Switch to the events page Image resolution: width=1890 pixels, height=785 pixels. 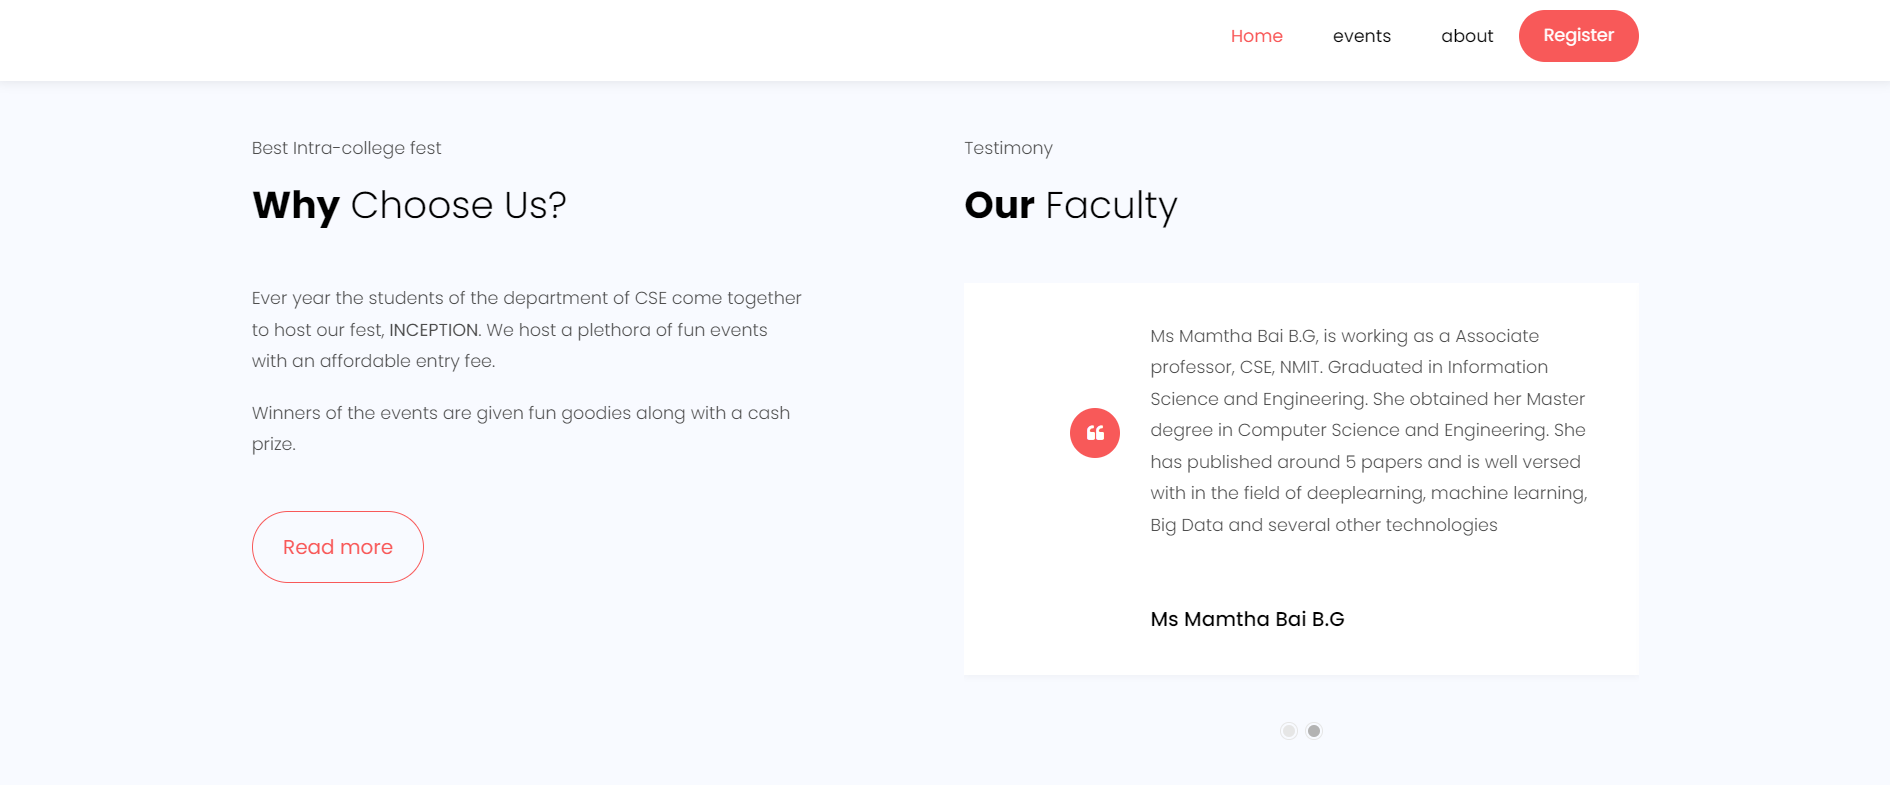(x=1361, y=36)
